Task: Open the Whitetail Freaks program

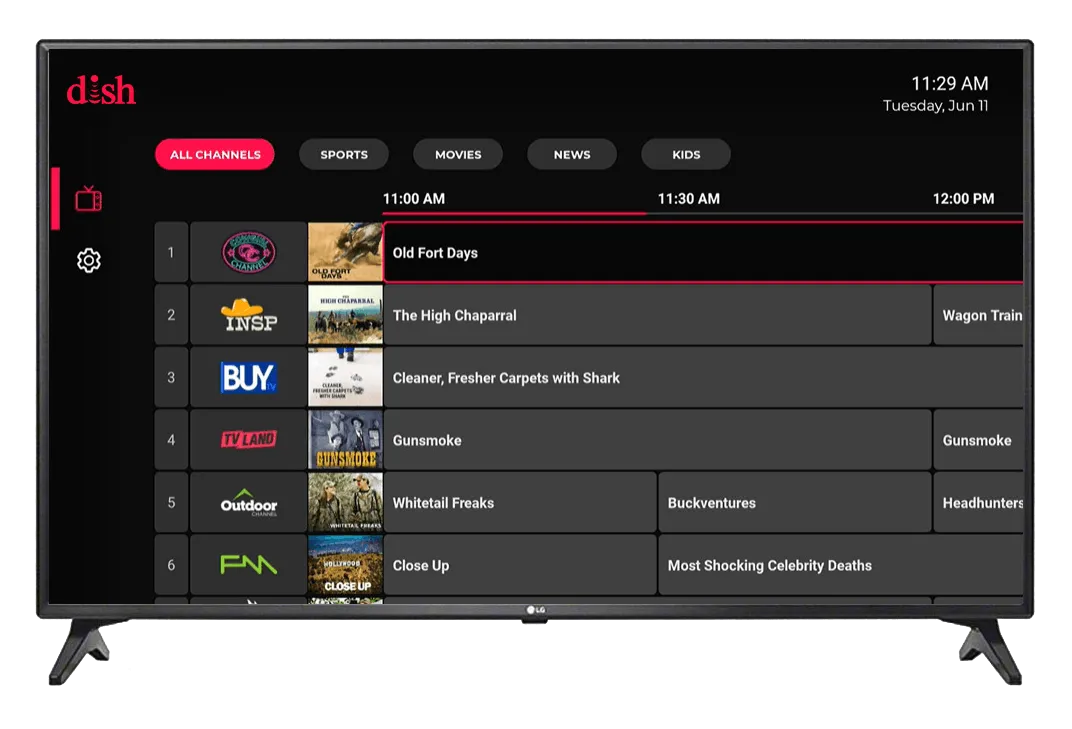Action: point(520,503)
